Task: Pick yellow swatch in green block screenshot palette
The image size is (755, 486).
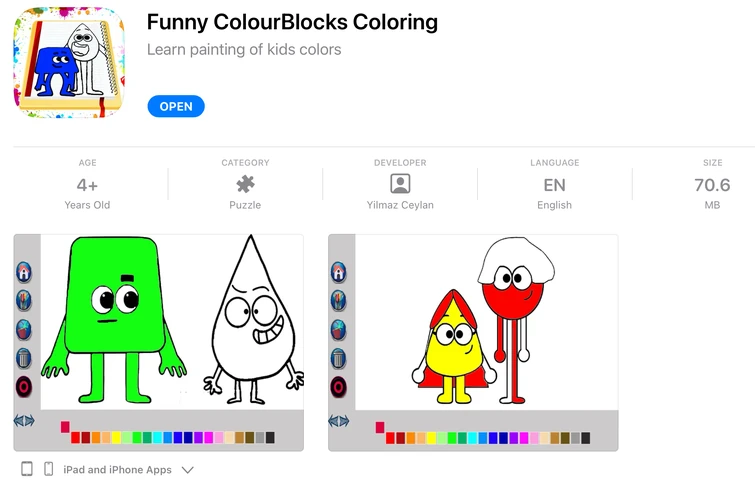Action: tap(118, 438)
